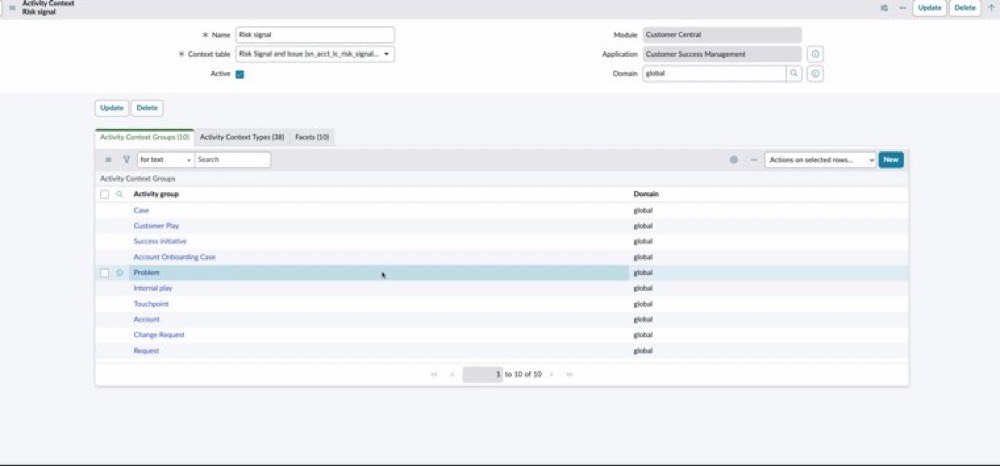Click the Domain input field
1000x466 pixels.
point(714,73)
